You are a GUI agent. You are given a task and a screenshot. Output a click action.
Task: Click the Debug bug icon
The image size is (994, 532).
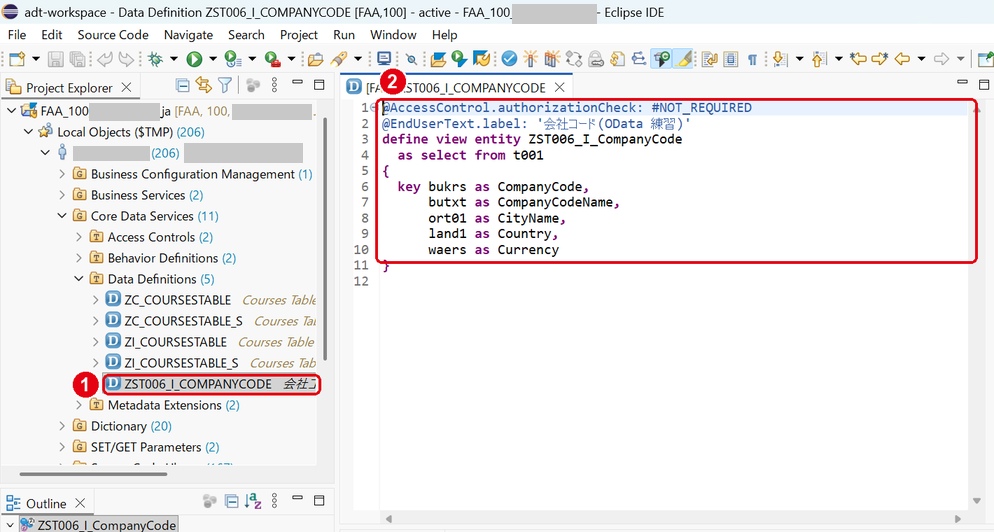point(155,59)
